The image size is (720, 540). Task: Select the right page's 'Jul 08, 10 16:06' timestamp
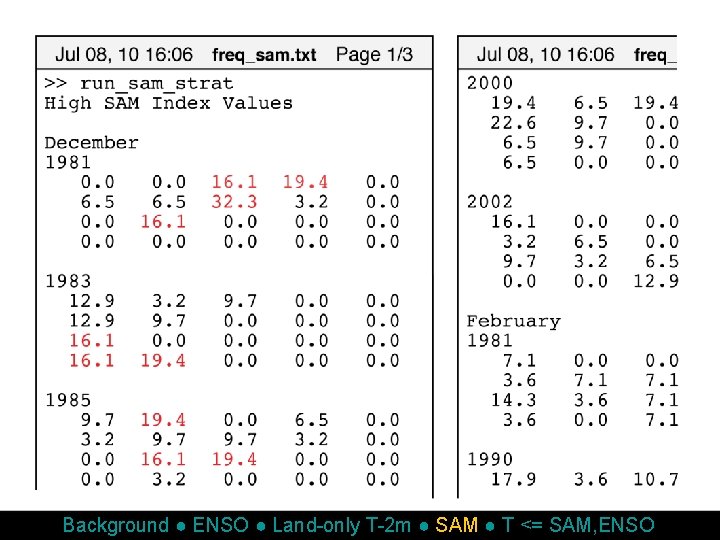(x=546, y=55)
